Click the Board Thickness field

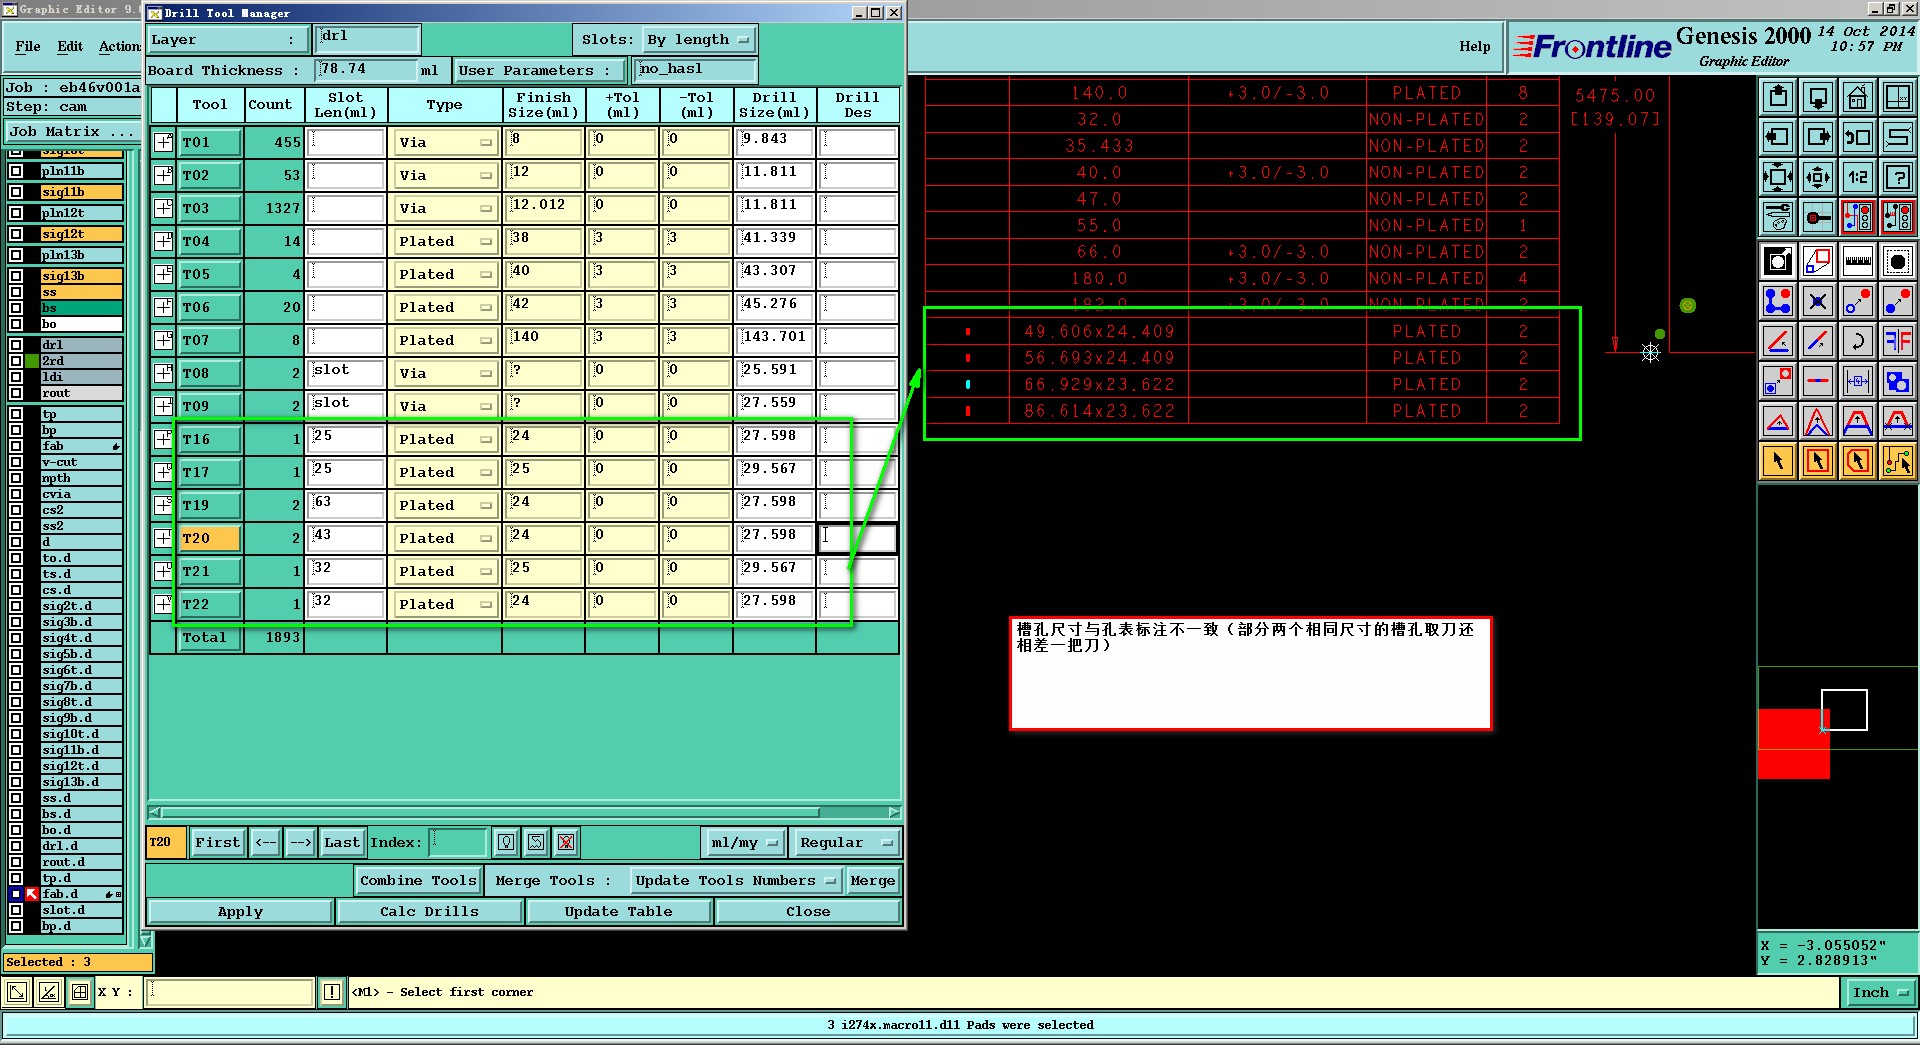click(367, 70)
